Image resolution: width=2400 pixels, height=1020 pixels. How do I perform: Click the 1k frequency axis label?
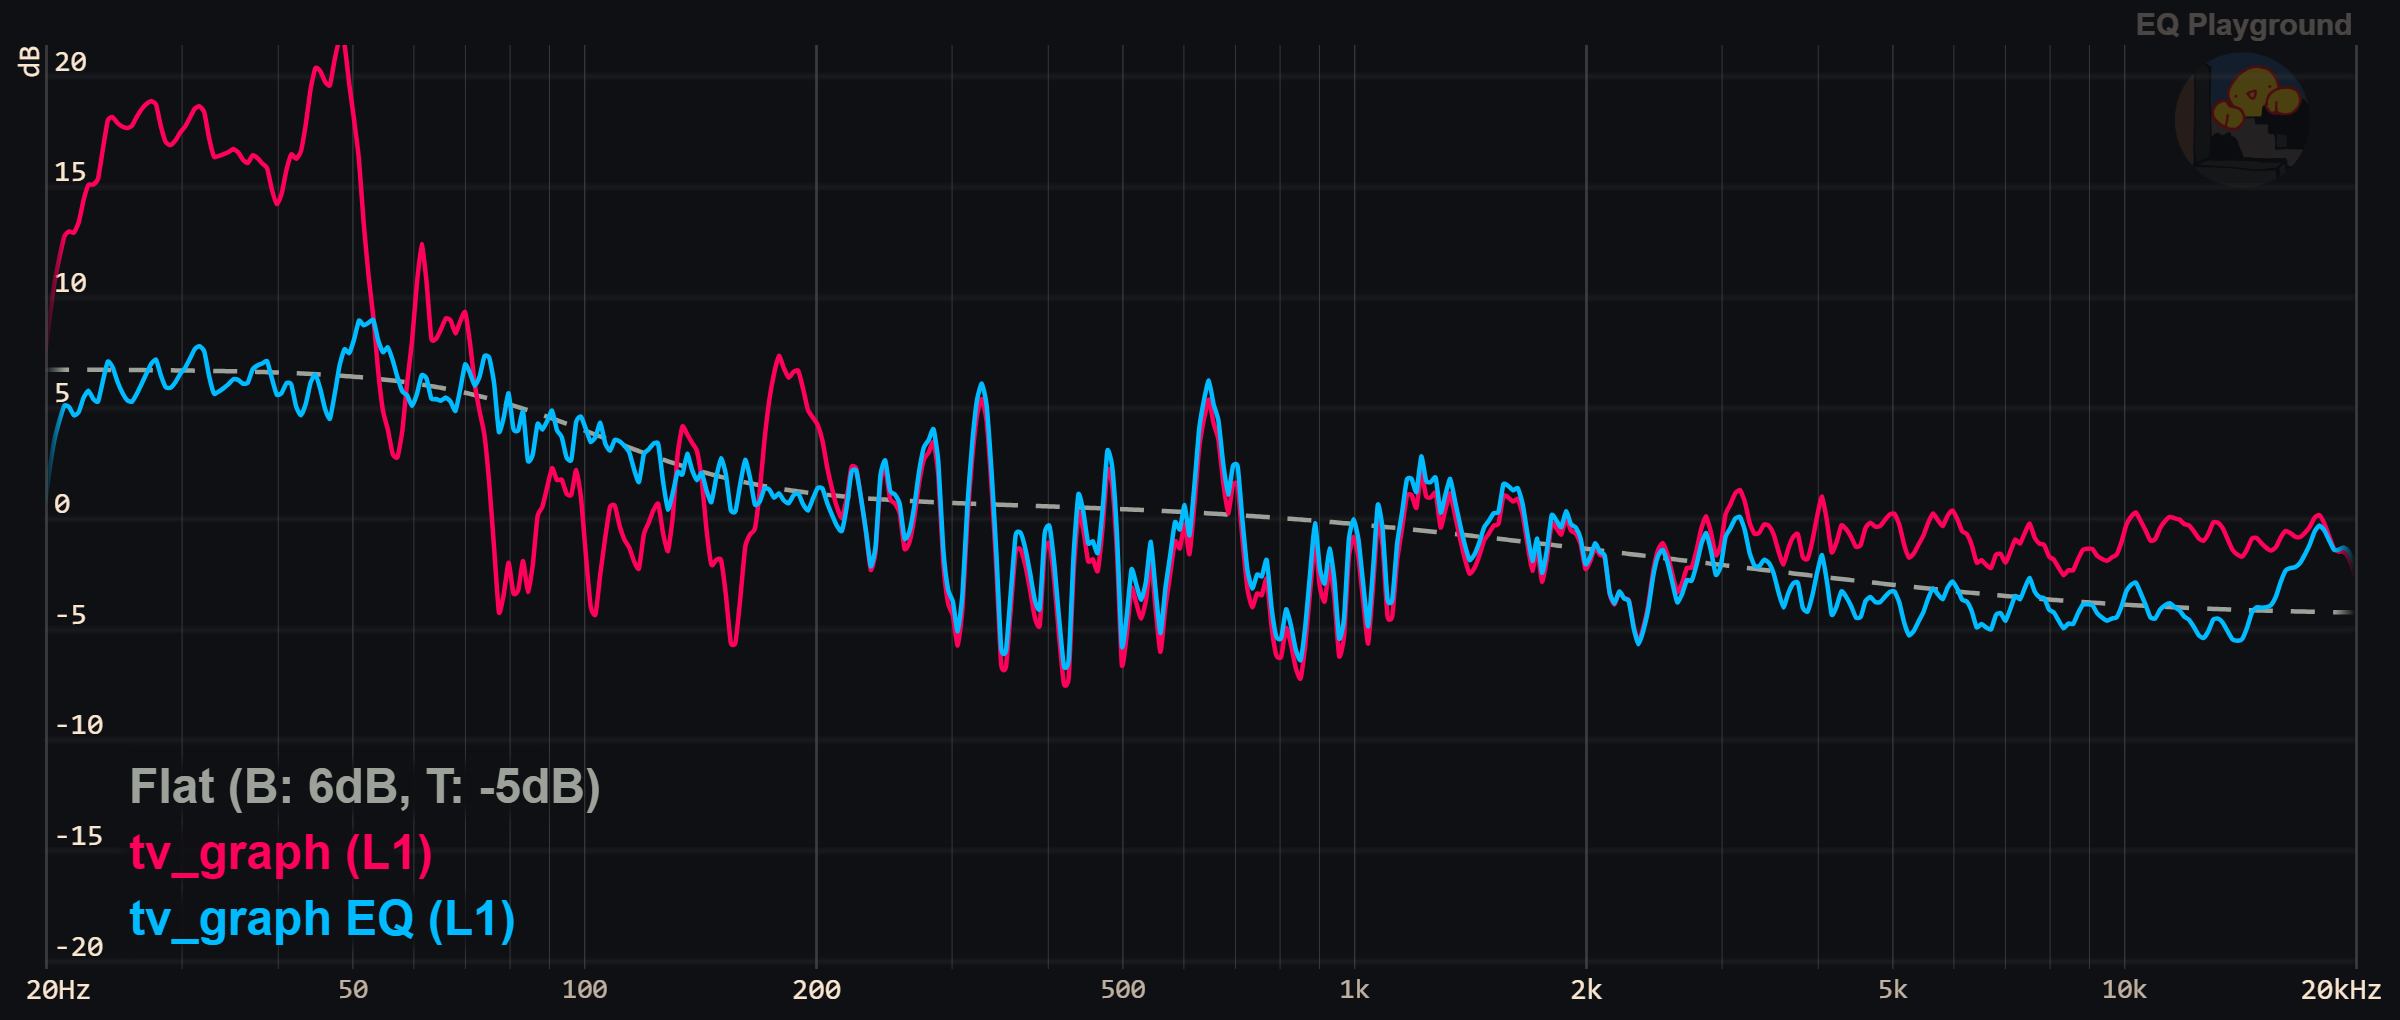(x=1355, y=990)
